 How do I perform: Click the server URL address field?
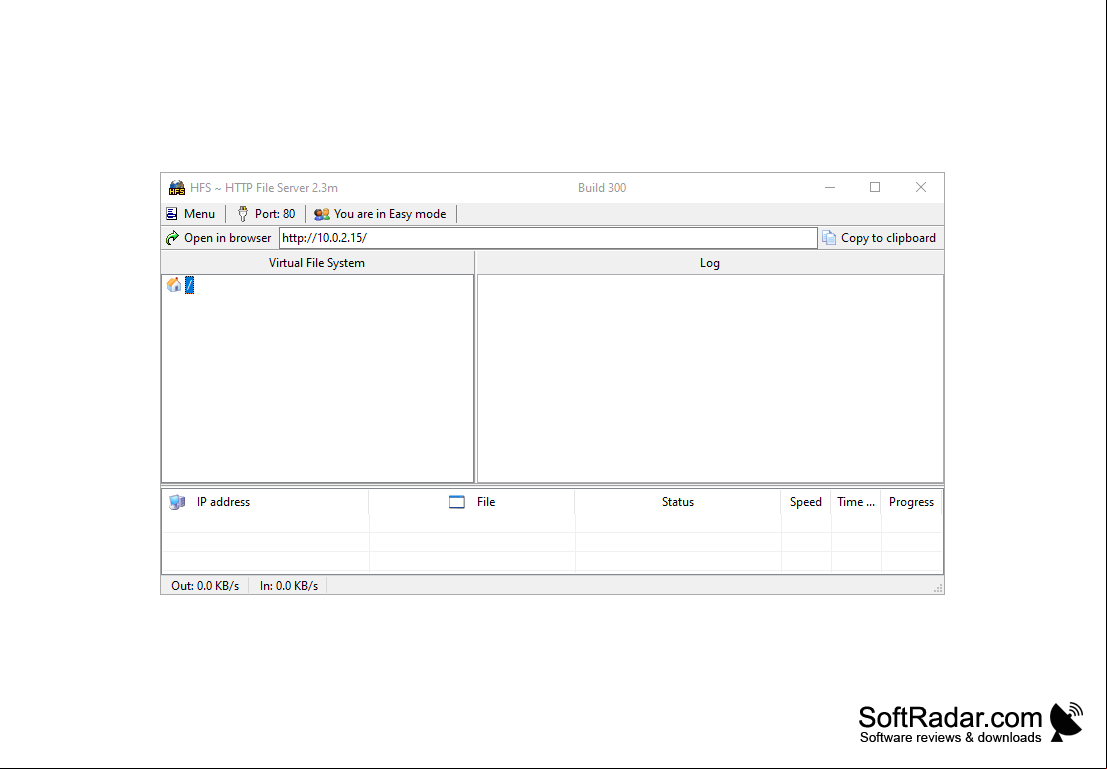click(x=548, y=238)
